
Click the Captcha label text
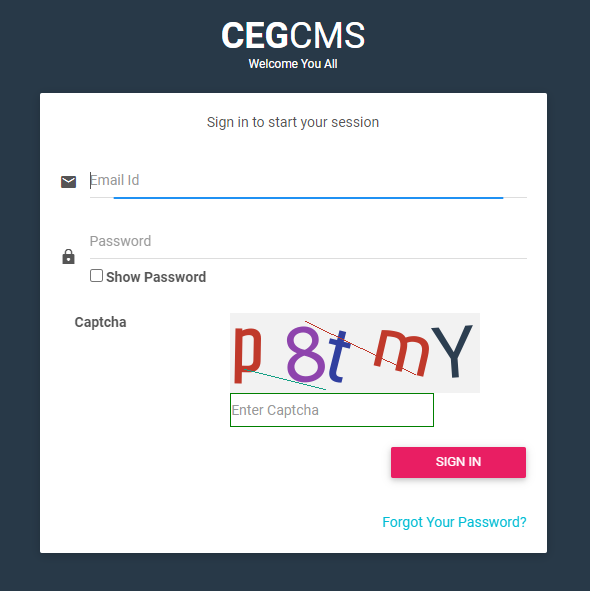(100, 322)
